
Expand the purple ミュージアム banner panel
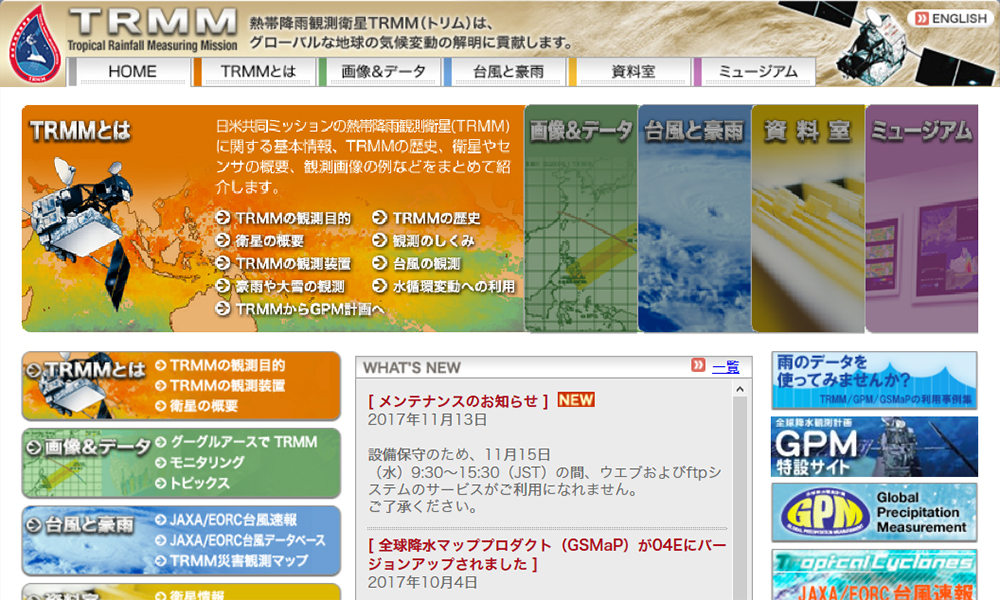tap(922, 218)
